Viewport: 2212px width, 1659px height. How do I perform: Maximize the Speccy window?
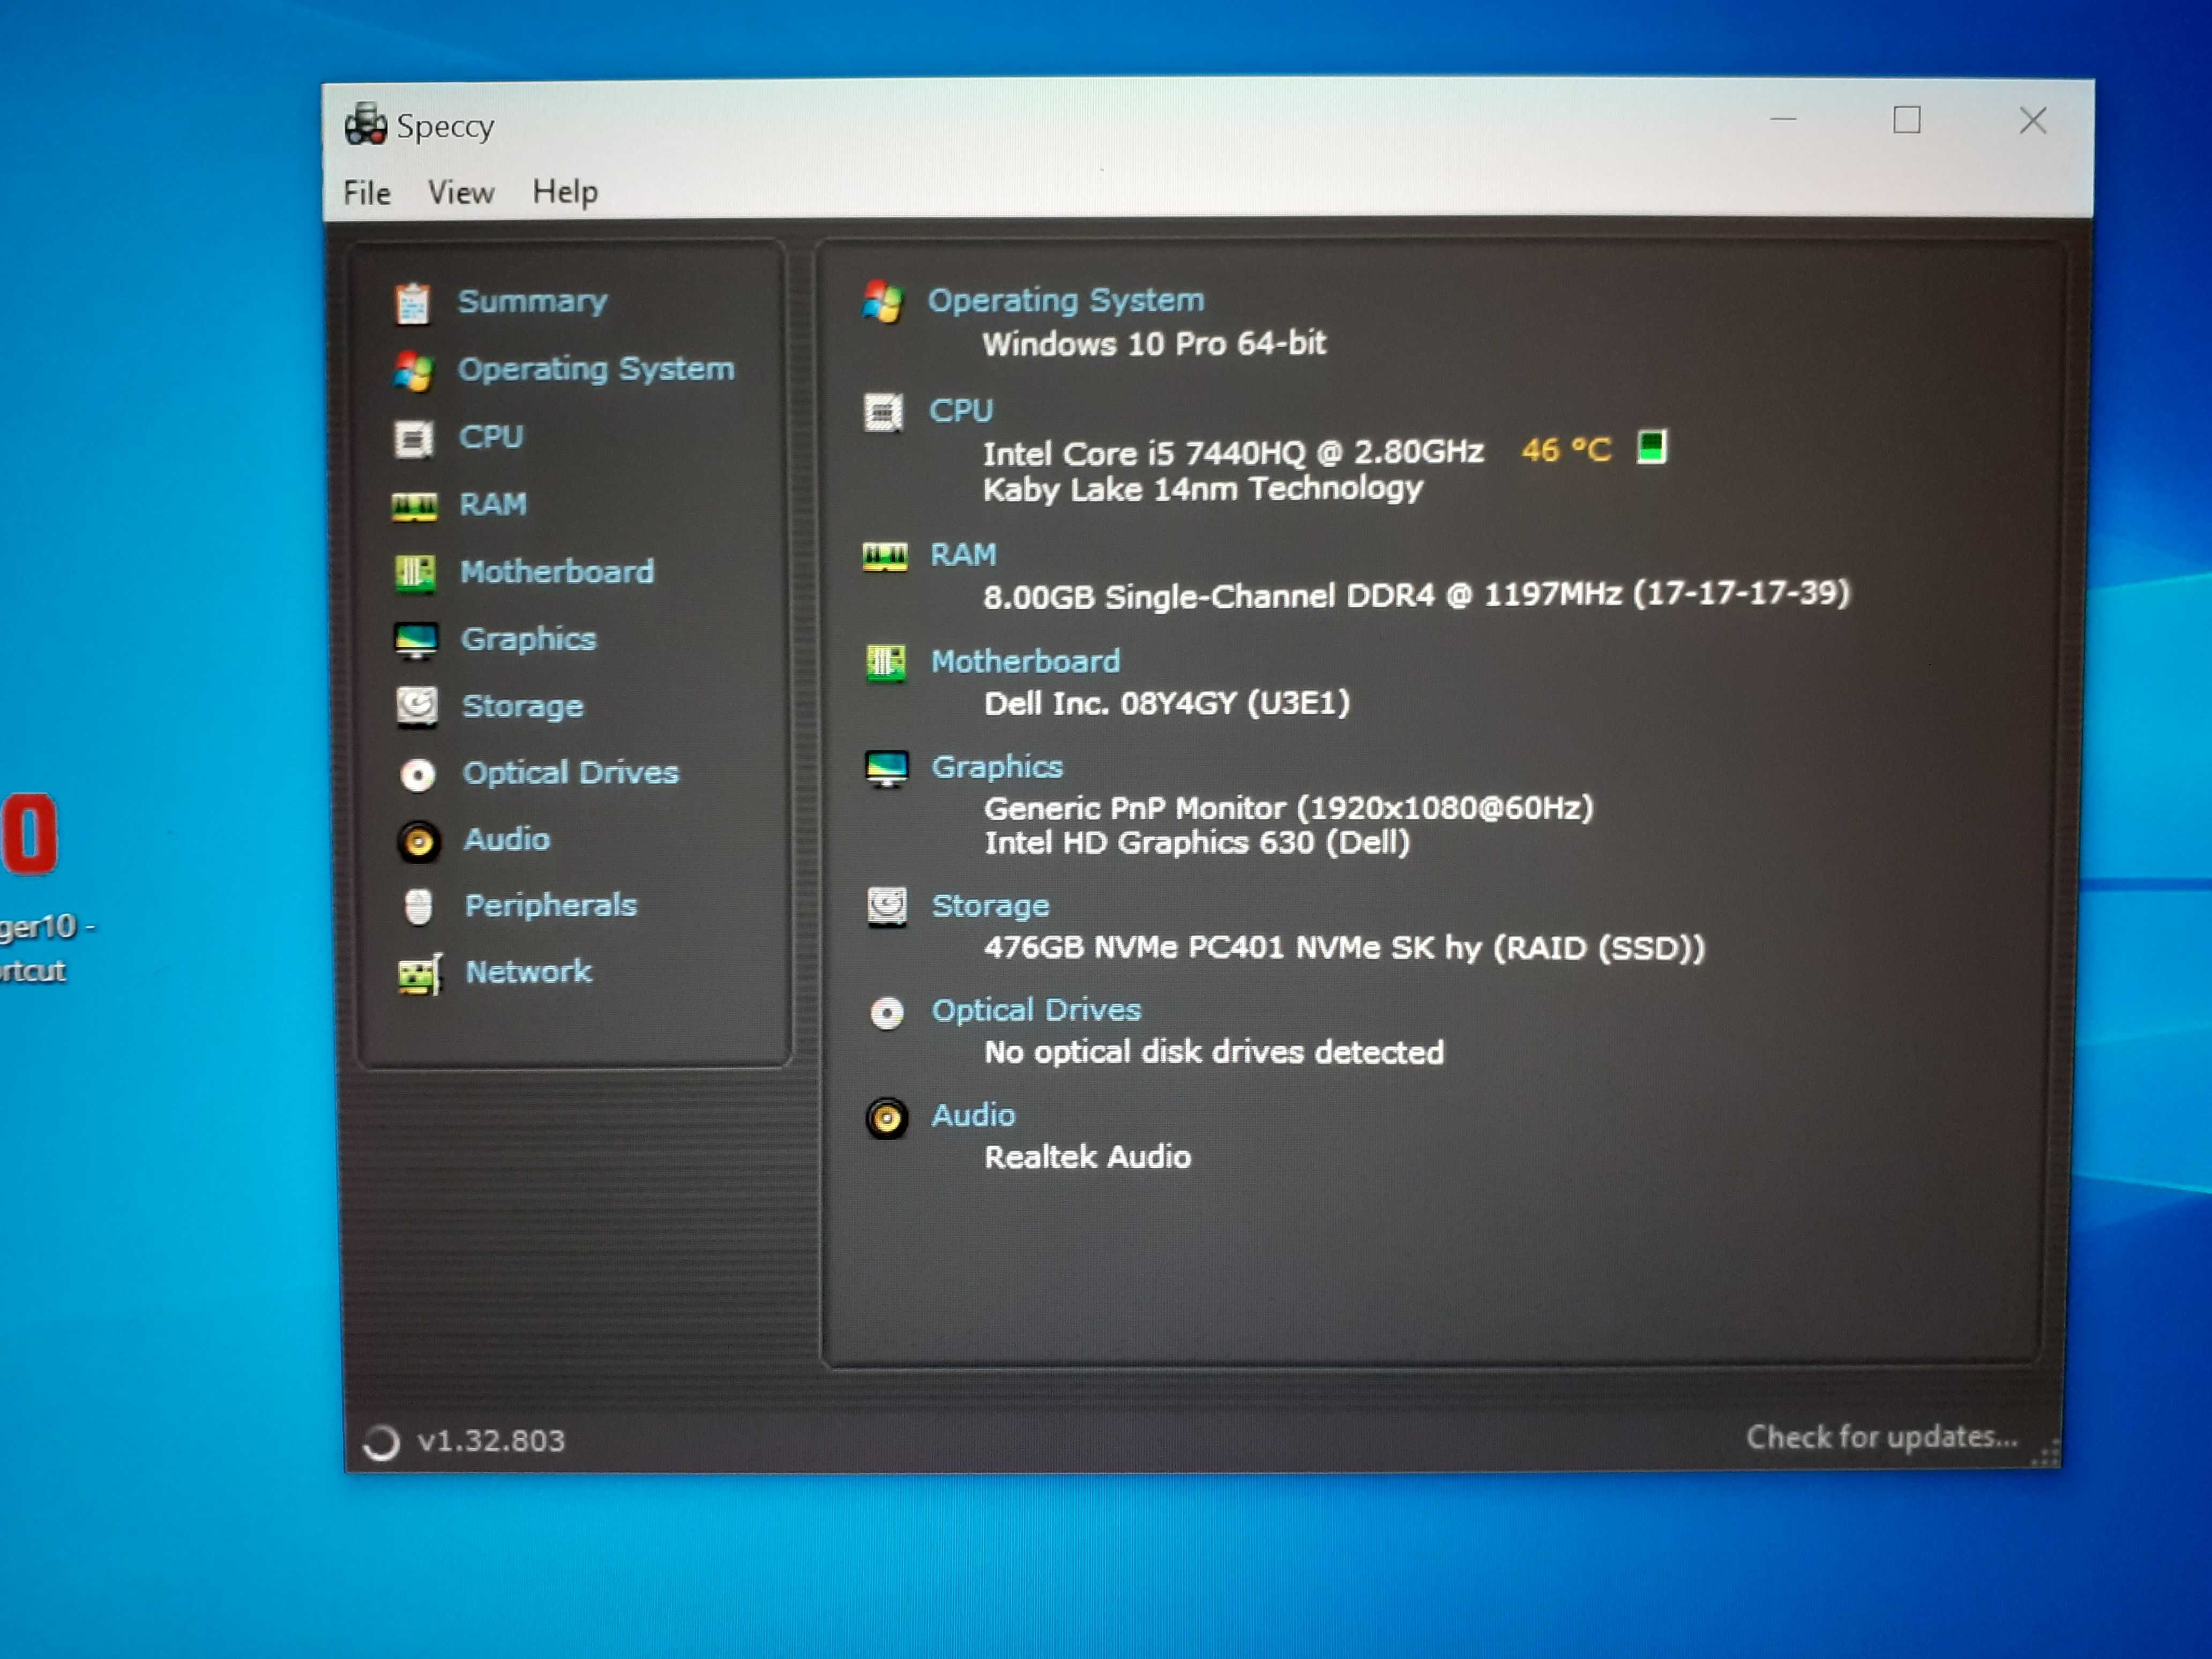pyautogui.click(x=1906, y=120)
